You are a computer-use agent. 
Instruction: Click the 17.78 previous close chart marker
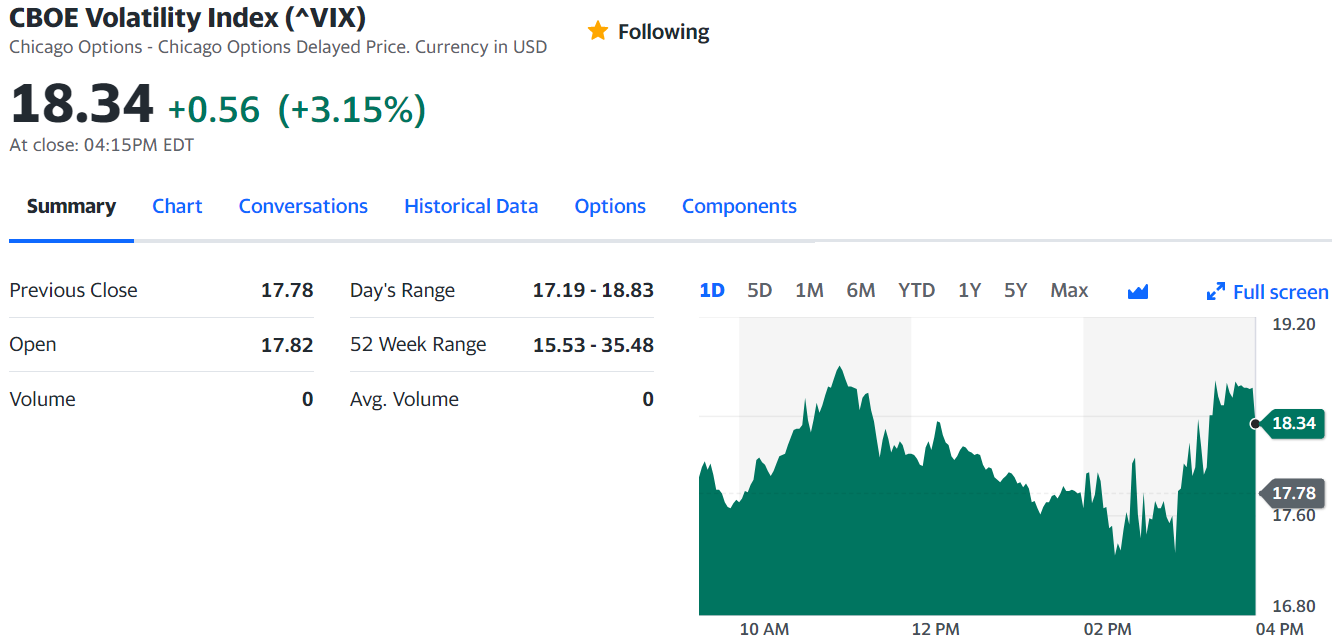[1293, 493]
